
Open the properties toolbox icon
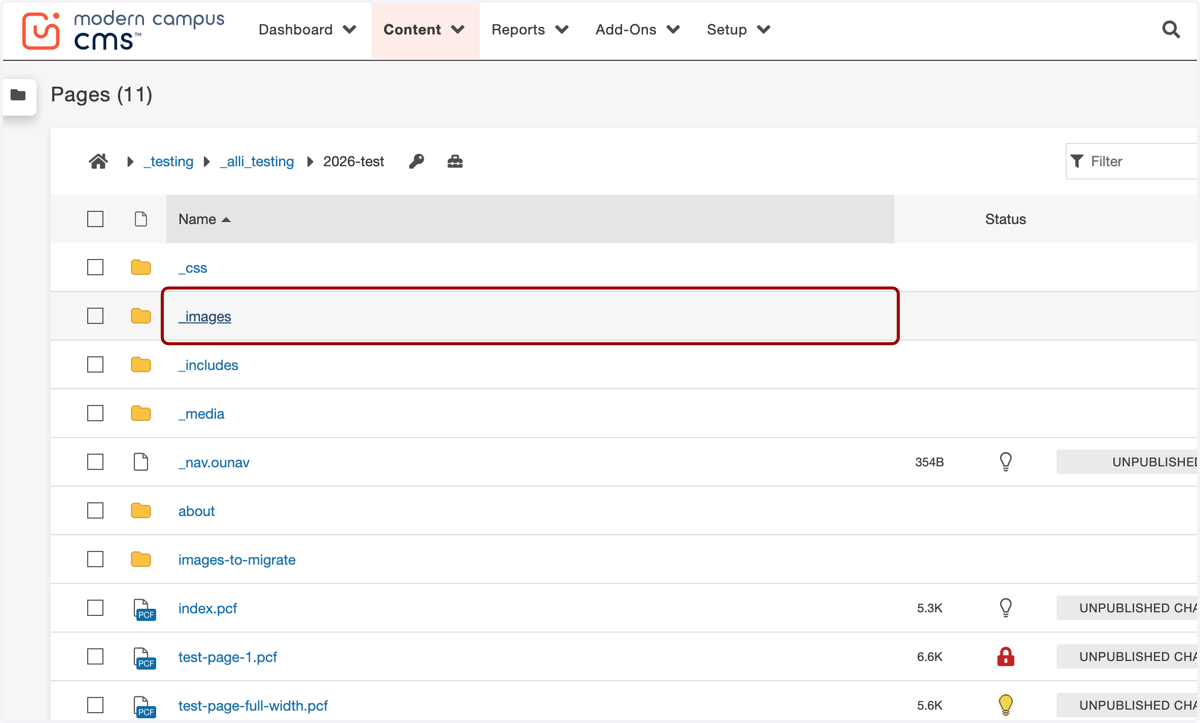[x=455, y=161]
